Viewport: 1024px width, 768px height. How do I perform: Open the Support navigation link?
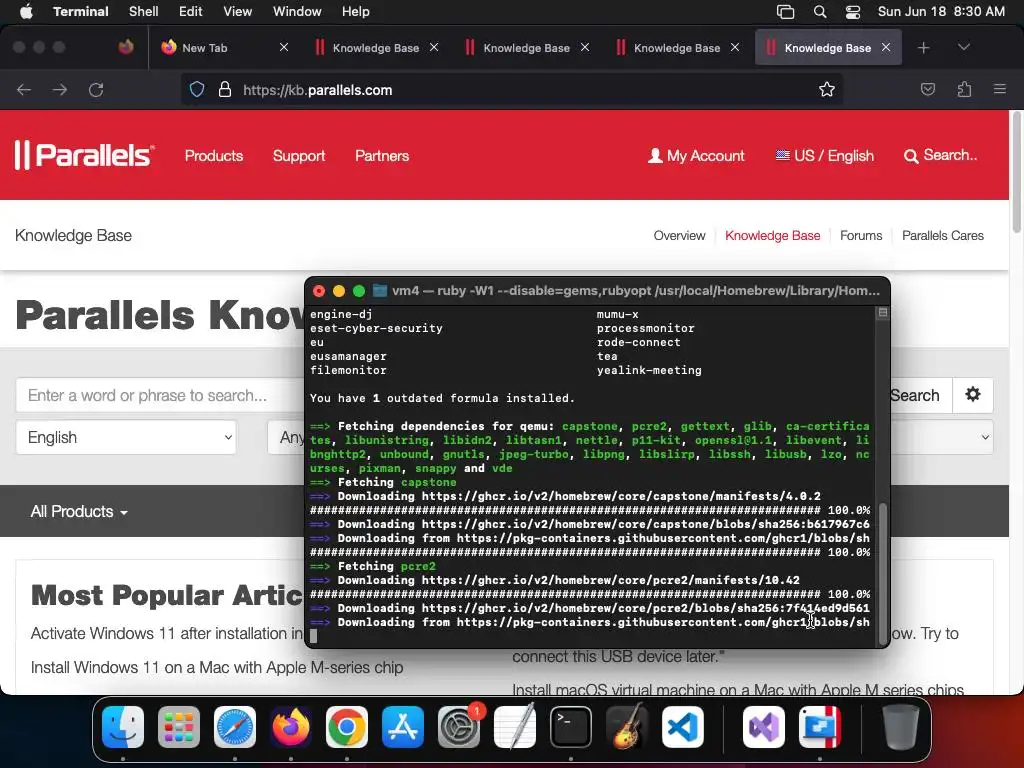point(298,155)
